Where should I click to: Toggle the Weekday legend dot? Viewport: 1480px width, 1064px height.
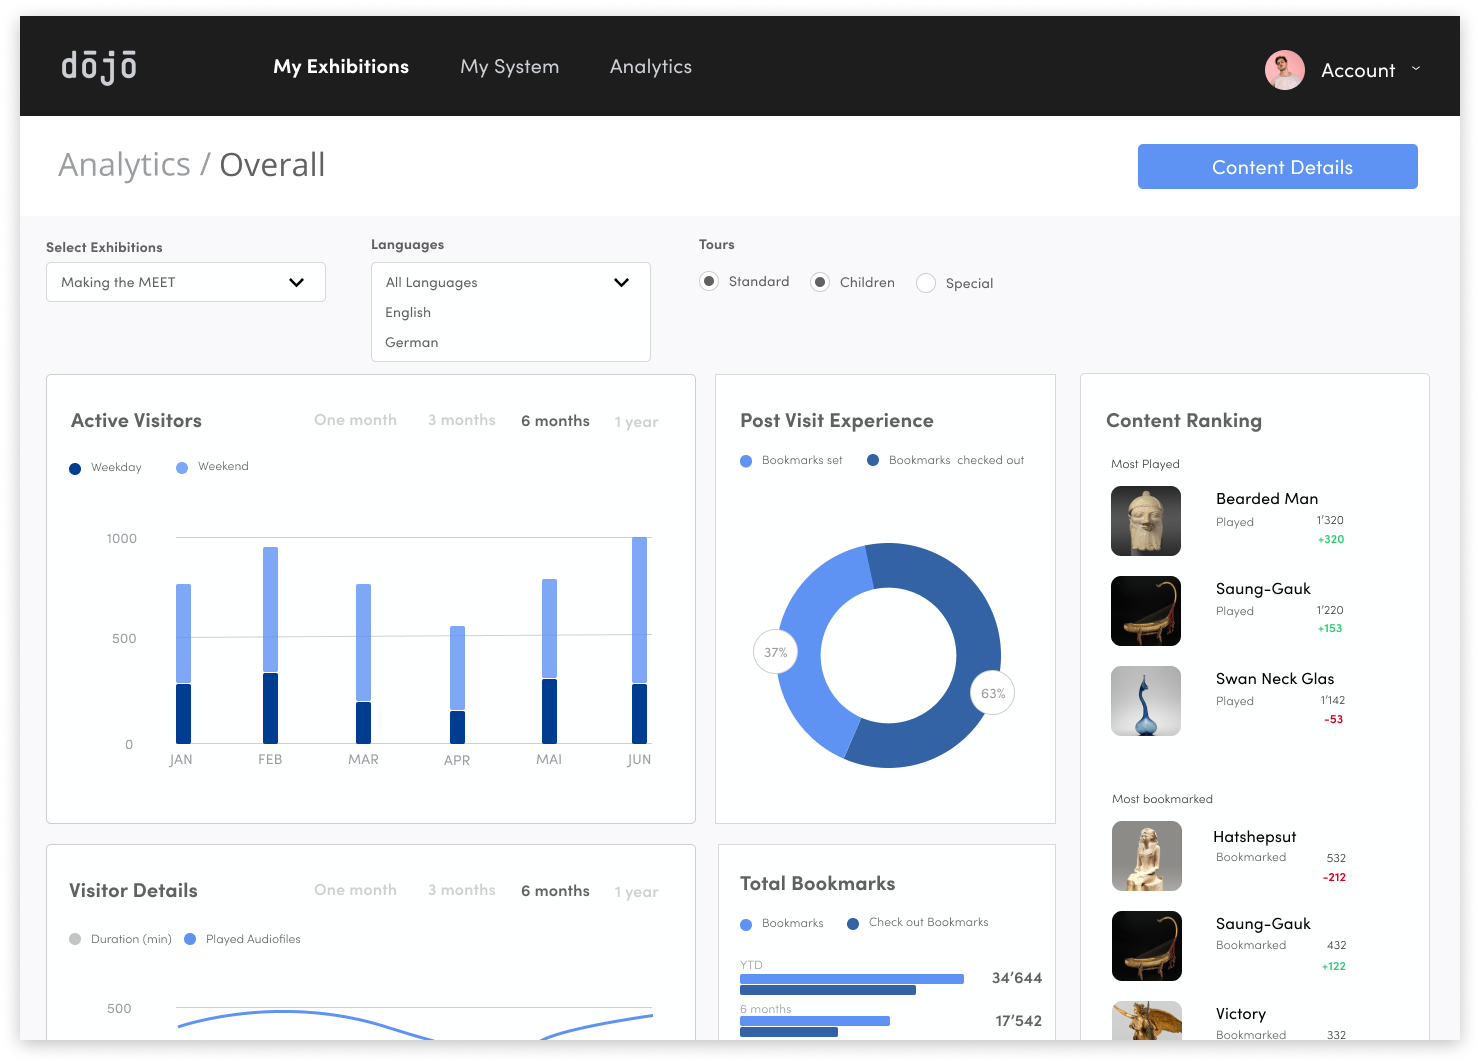(x=75, y=468)
